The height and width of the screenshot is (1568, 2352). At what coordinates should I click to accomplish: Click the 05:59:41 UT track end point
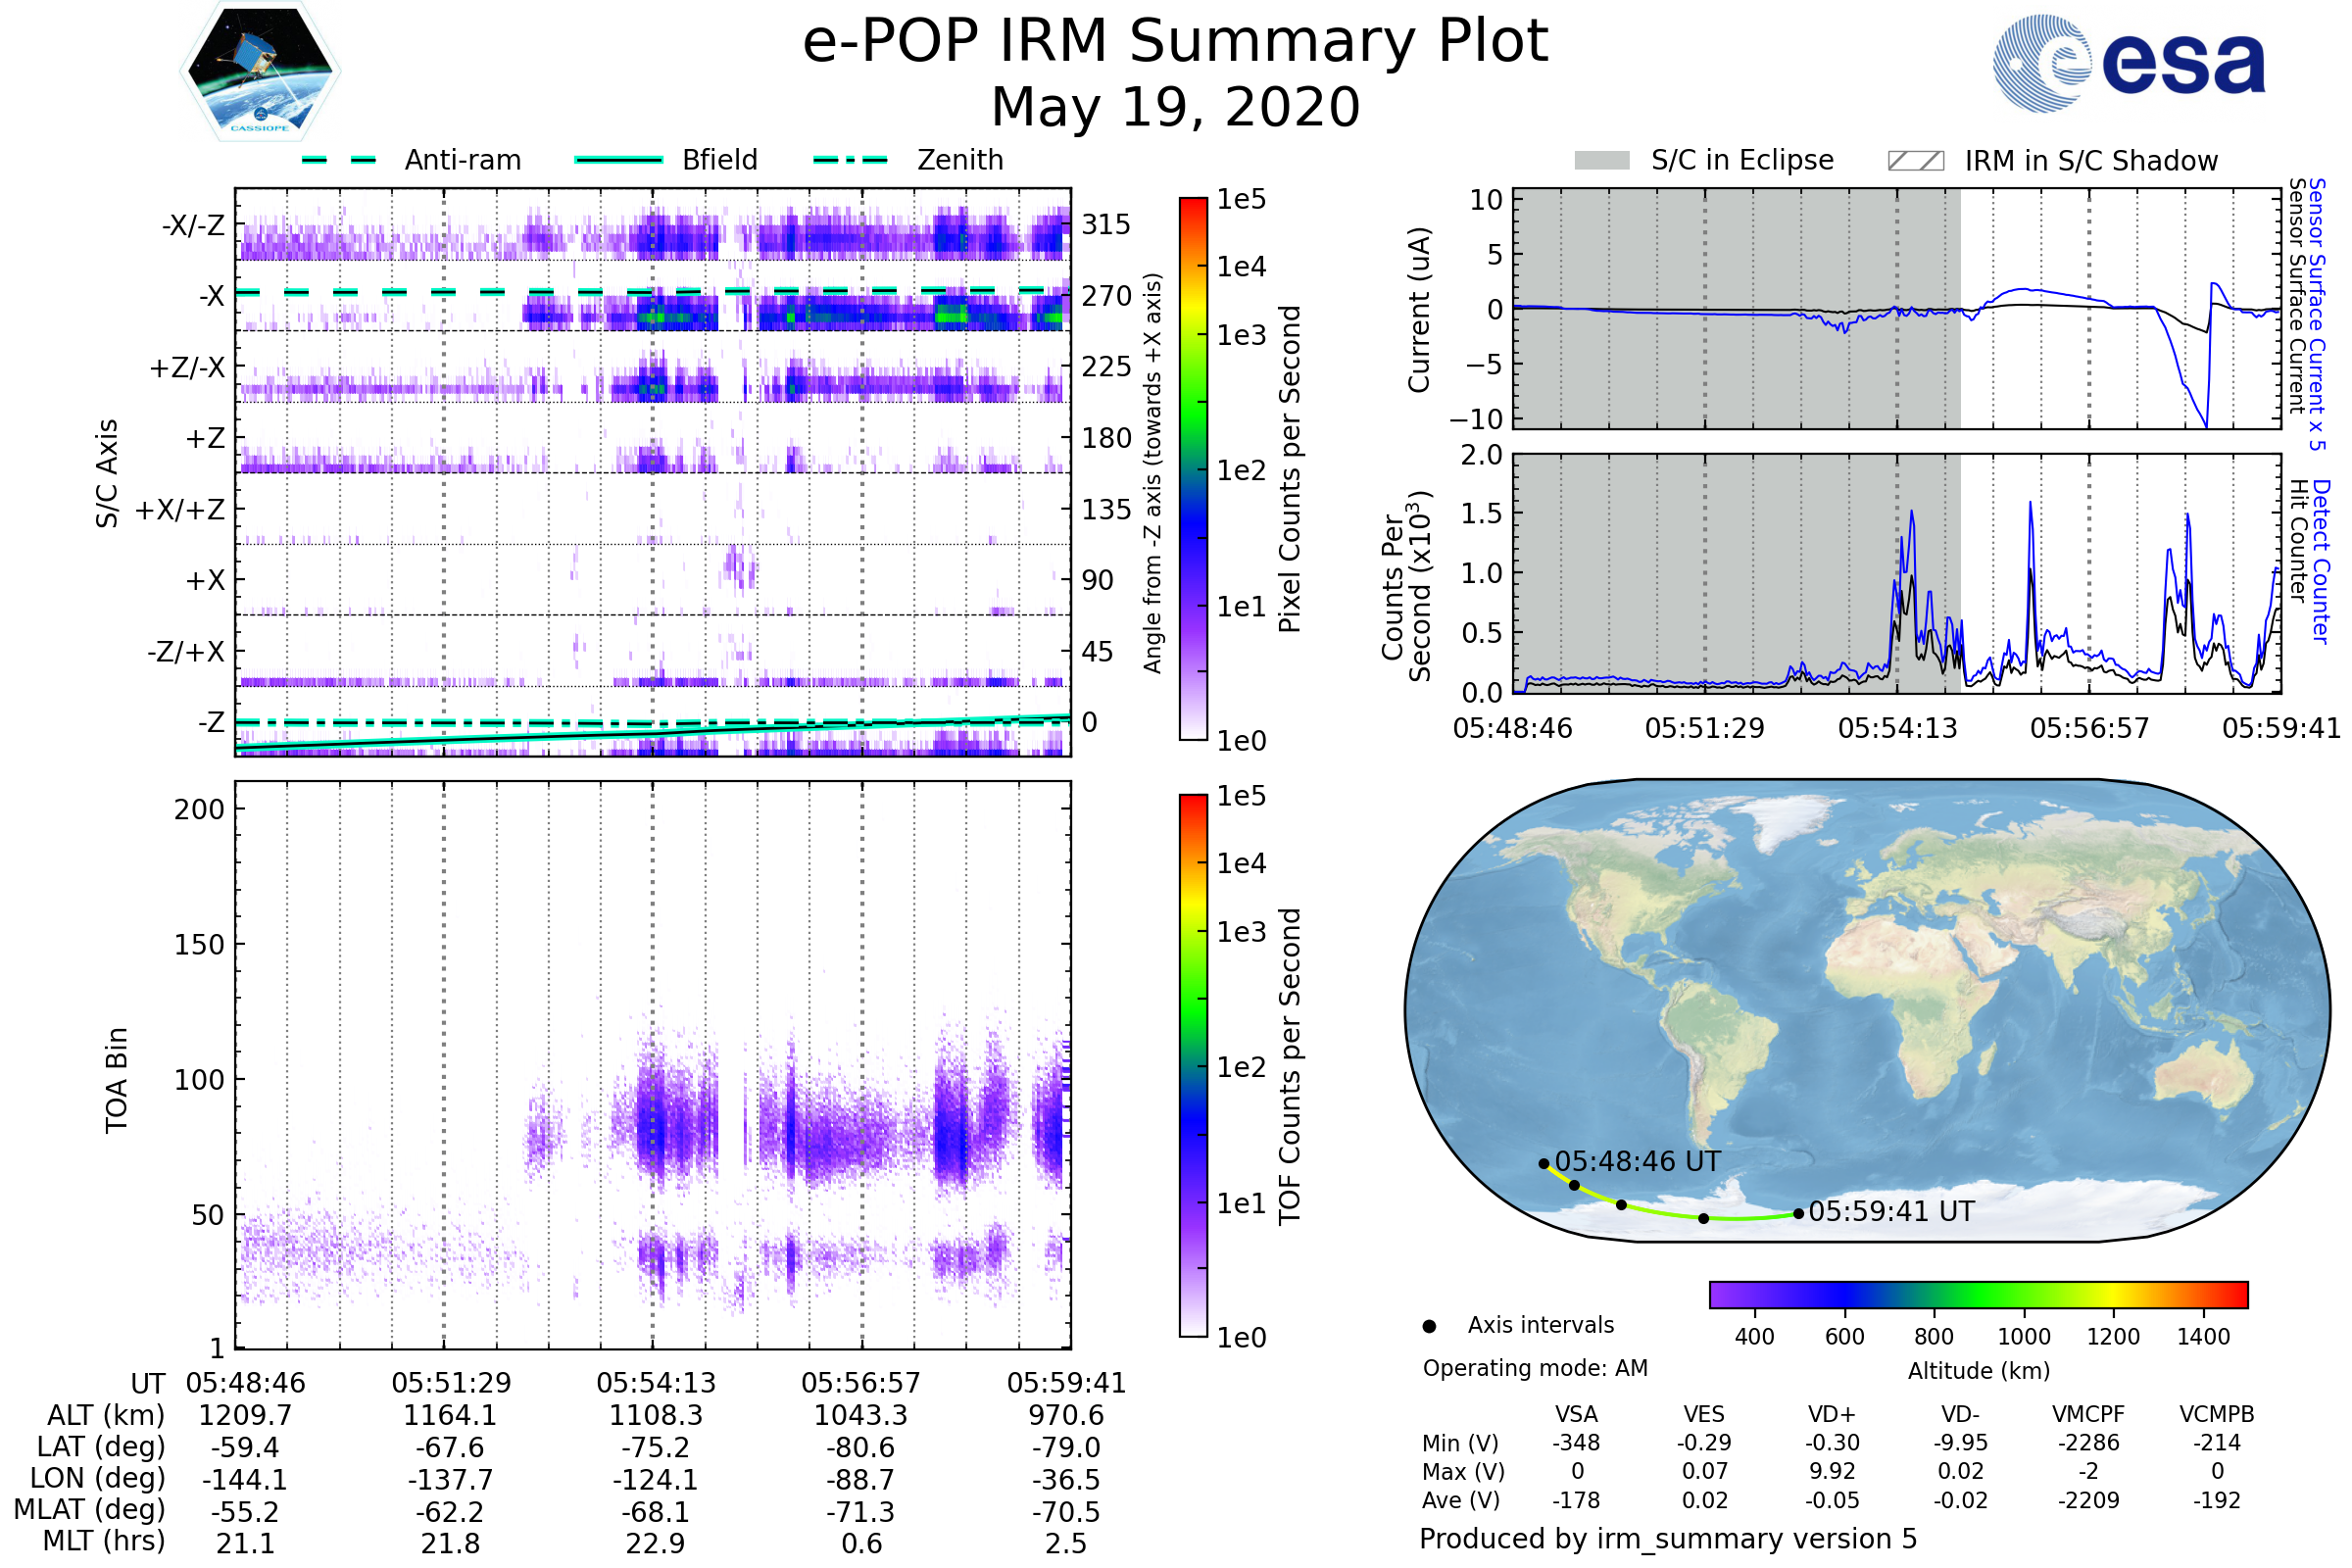(x=1799, y=1214)
